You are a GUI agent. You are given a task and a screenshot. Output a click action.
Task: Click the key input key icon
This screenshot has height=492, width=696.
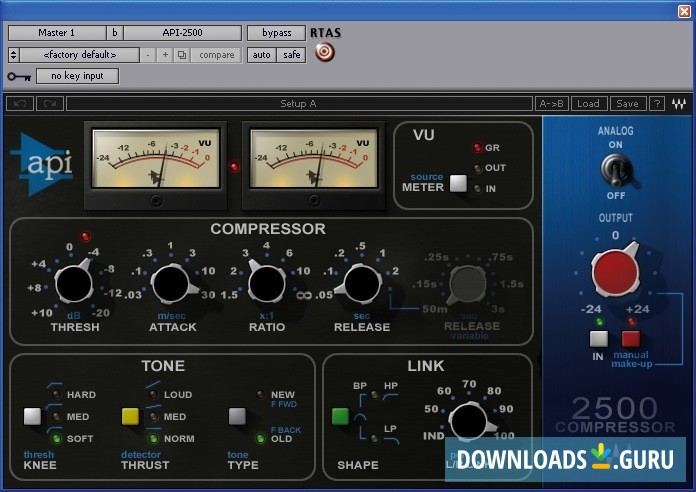pos(18,76)
